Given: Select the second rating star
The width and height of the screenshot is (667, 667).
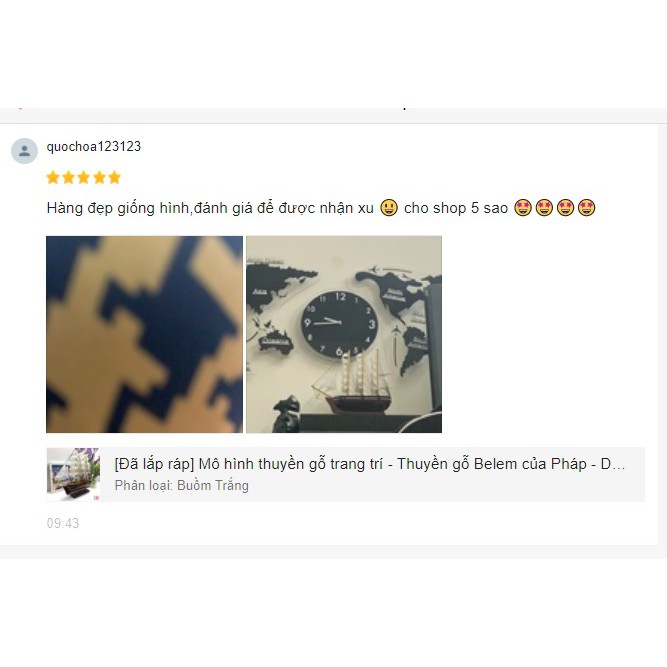Looking at the screenshot, I should click(68, 177).
